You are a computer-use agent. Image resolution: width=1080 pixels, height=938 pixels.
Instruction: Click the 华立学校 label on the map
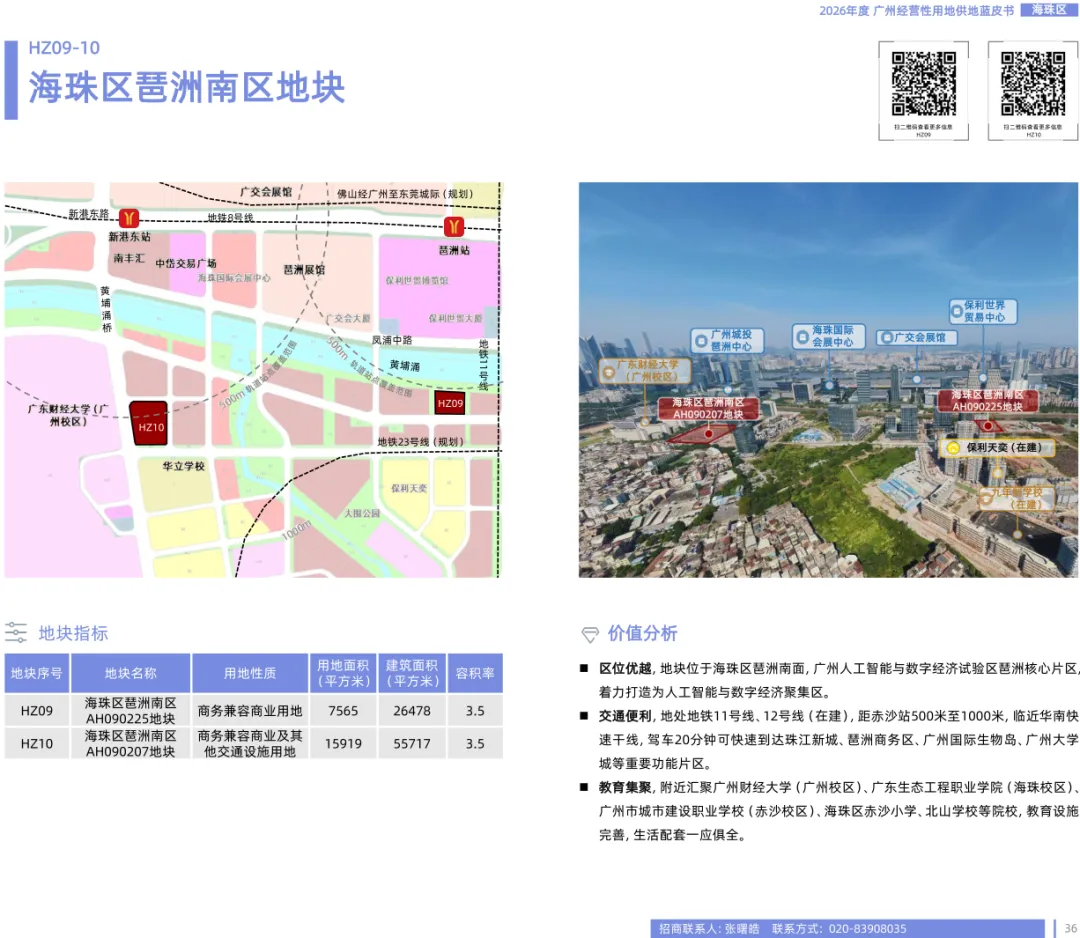tap(184, 466)
